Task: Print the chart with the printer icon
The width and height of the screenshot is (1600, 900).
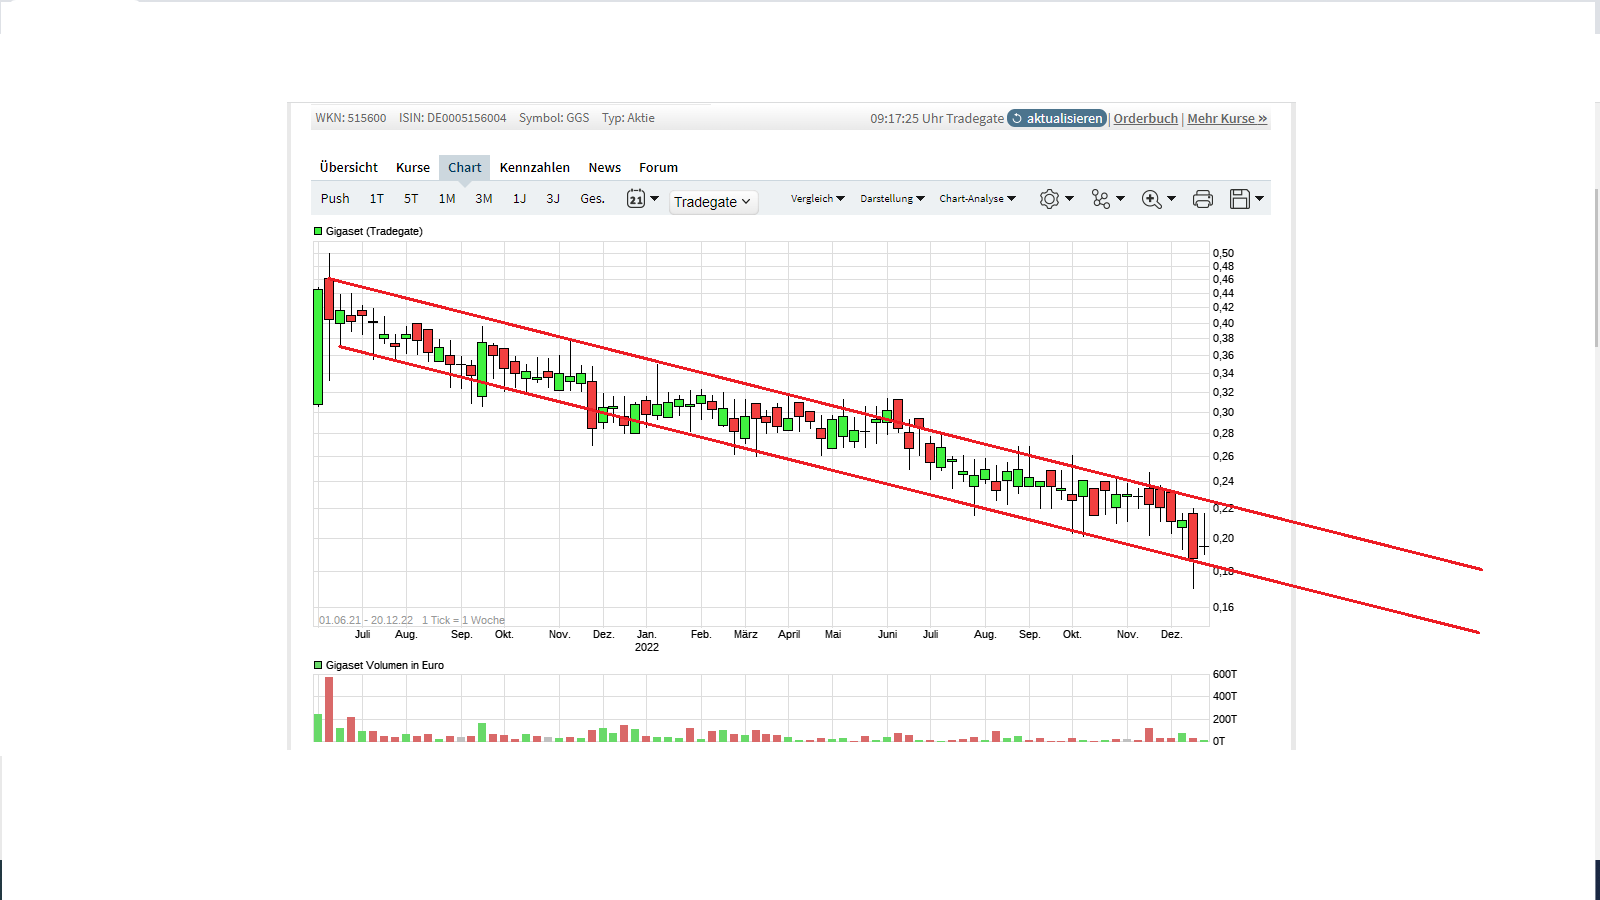Action: 1203,199
